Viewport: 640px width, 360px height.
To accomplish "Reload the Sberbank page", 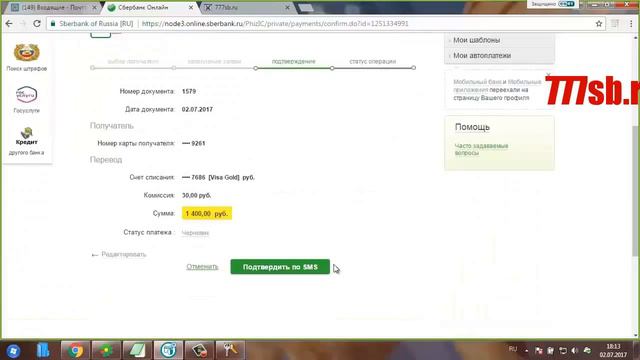I will (37, 24).
